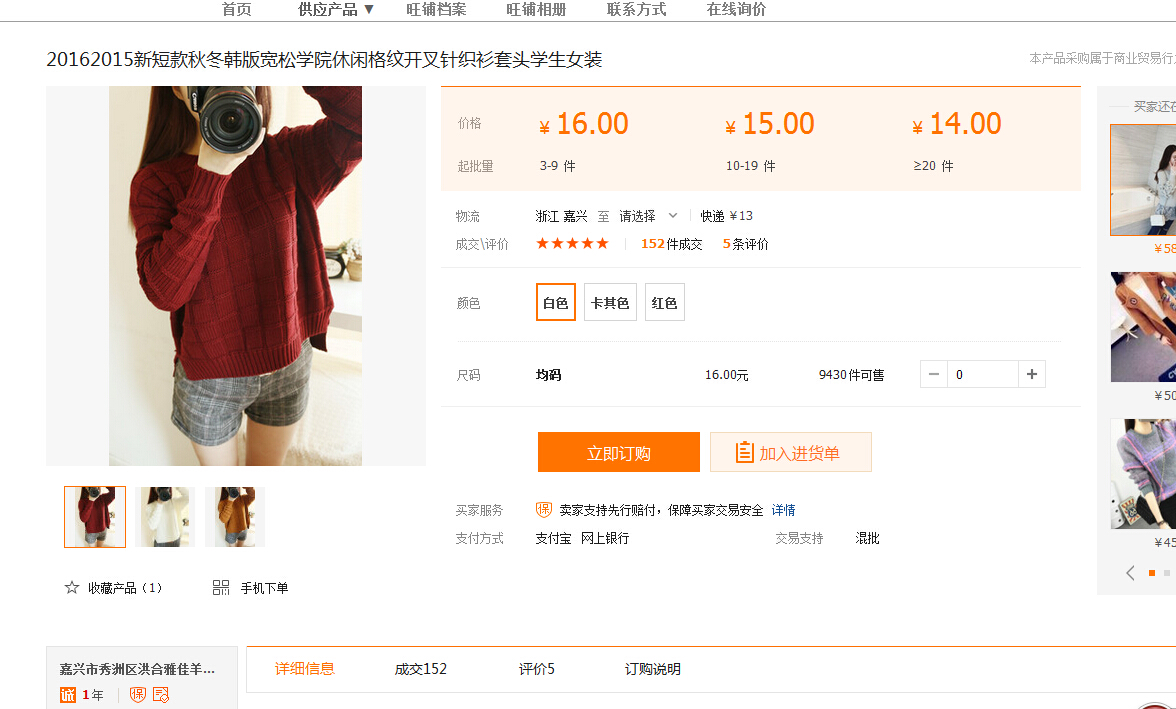Screen dimensions: 1176x709
Task: Click the quantity input field
Action: pos(982,374)
